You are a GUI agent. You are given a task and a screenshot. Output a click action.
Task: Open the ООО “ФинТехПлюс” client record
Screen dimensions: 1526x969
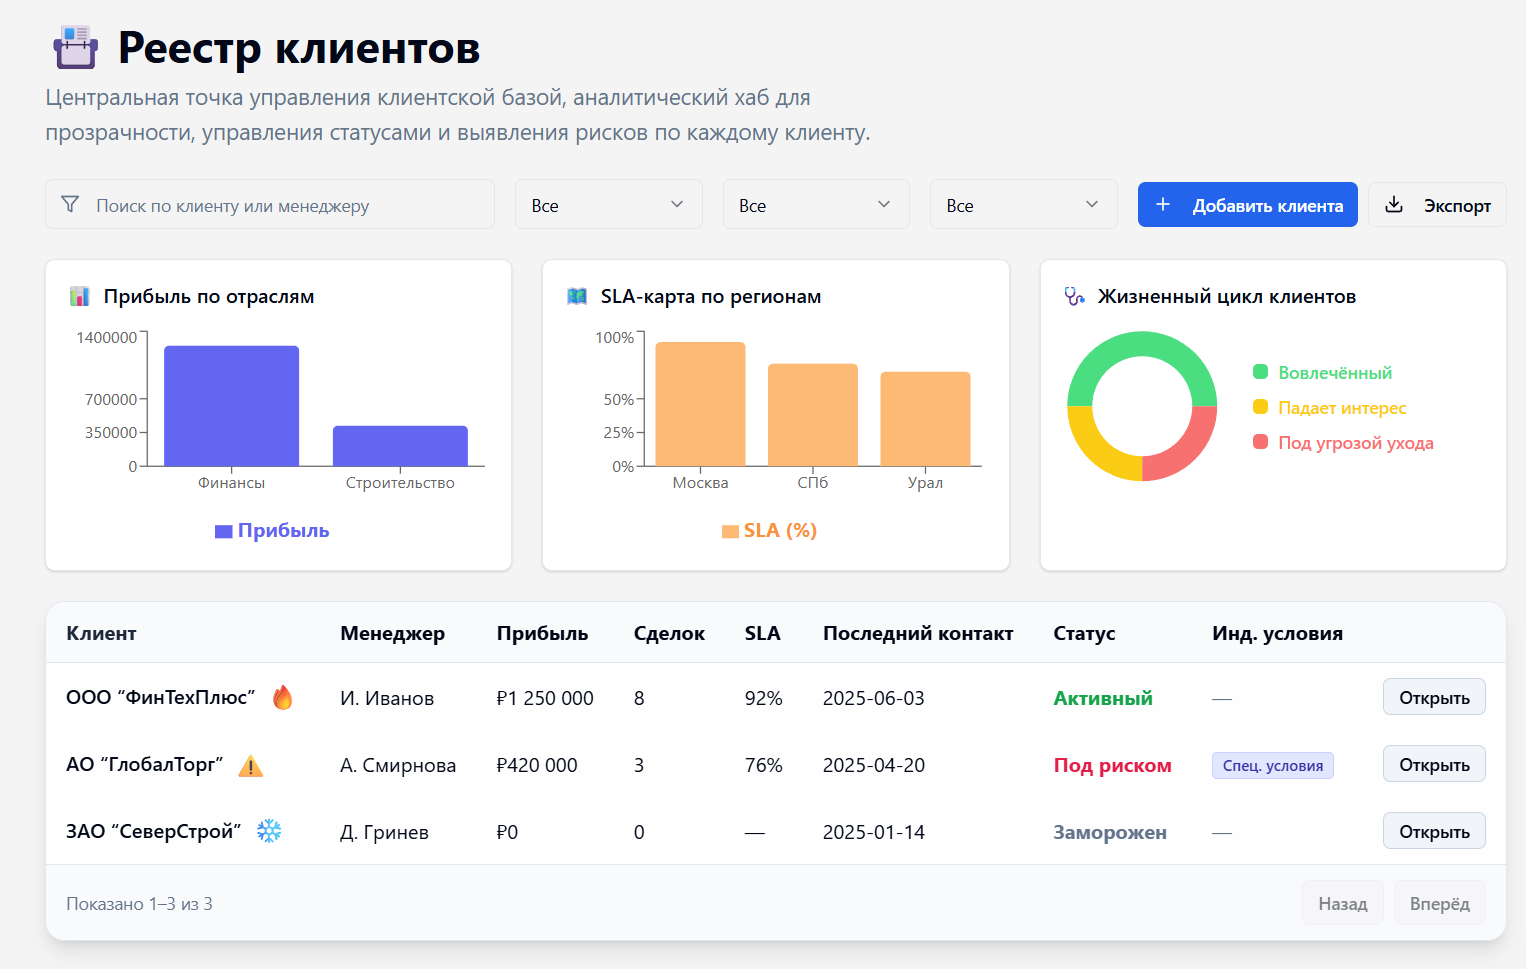coord(1434,697)
